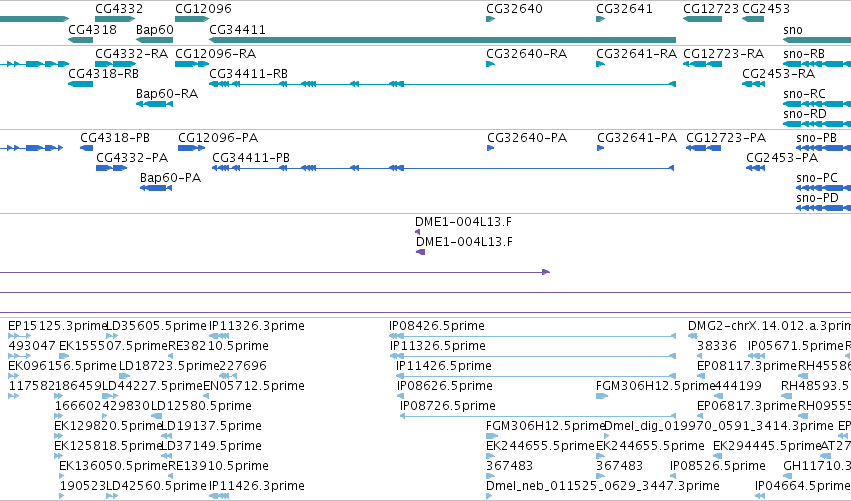Select transcript CG12723-RA label
This screenshot has height=501, width=851.
723,54
